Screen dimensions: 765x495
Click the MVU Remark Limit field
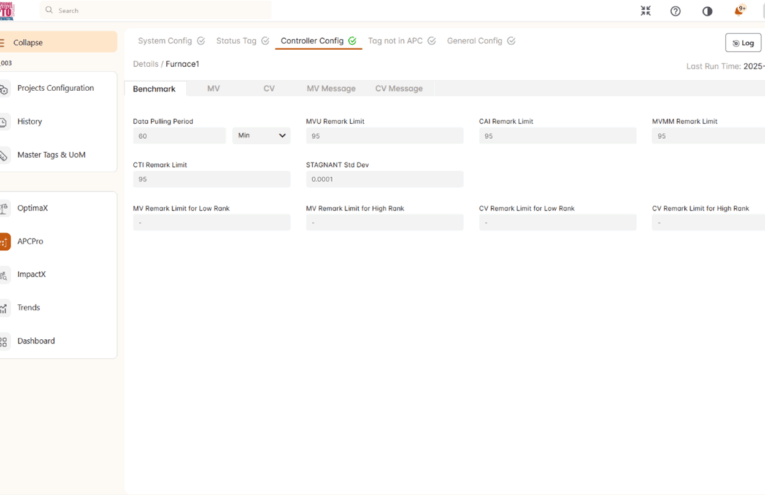[x=384, y=136]
